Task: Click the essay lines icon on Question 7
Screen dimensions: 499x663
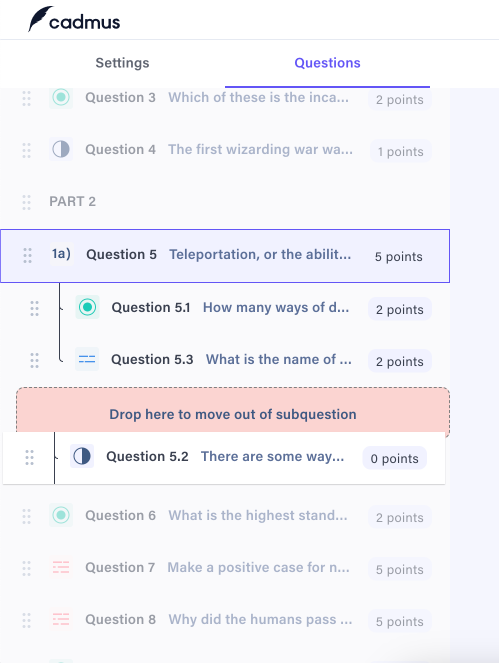Action: tap(61, 567)
